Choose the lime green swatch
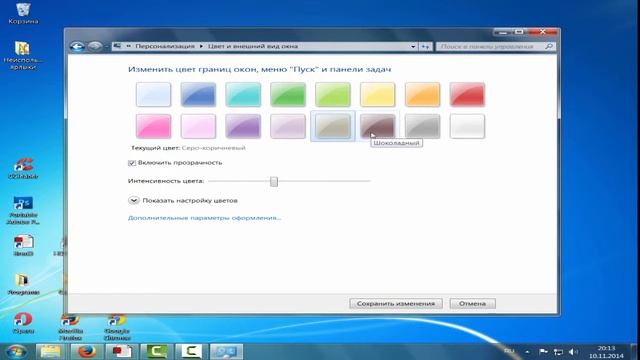 [333, 94]
